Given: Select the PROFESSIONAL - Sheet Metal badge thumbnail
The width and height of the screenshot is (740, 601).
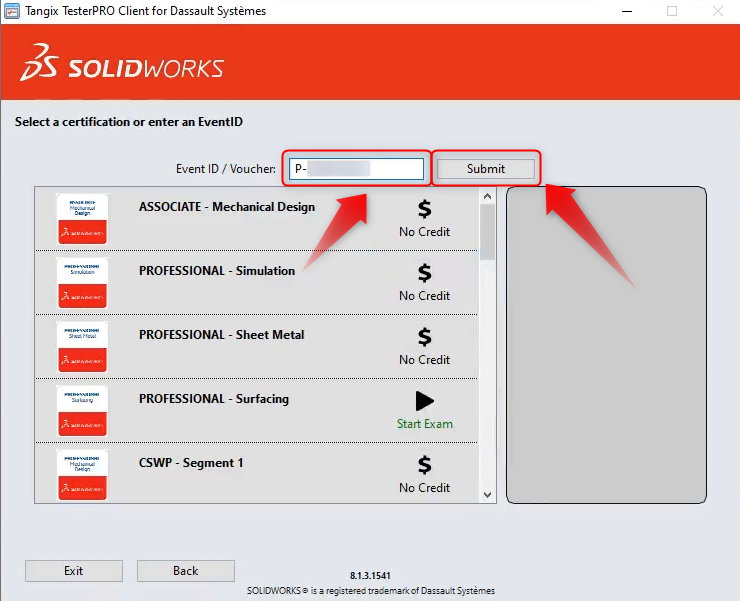Looking at the screenshot, I should (x=82, y=347).
